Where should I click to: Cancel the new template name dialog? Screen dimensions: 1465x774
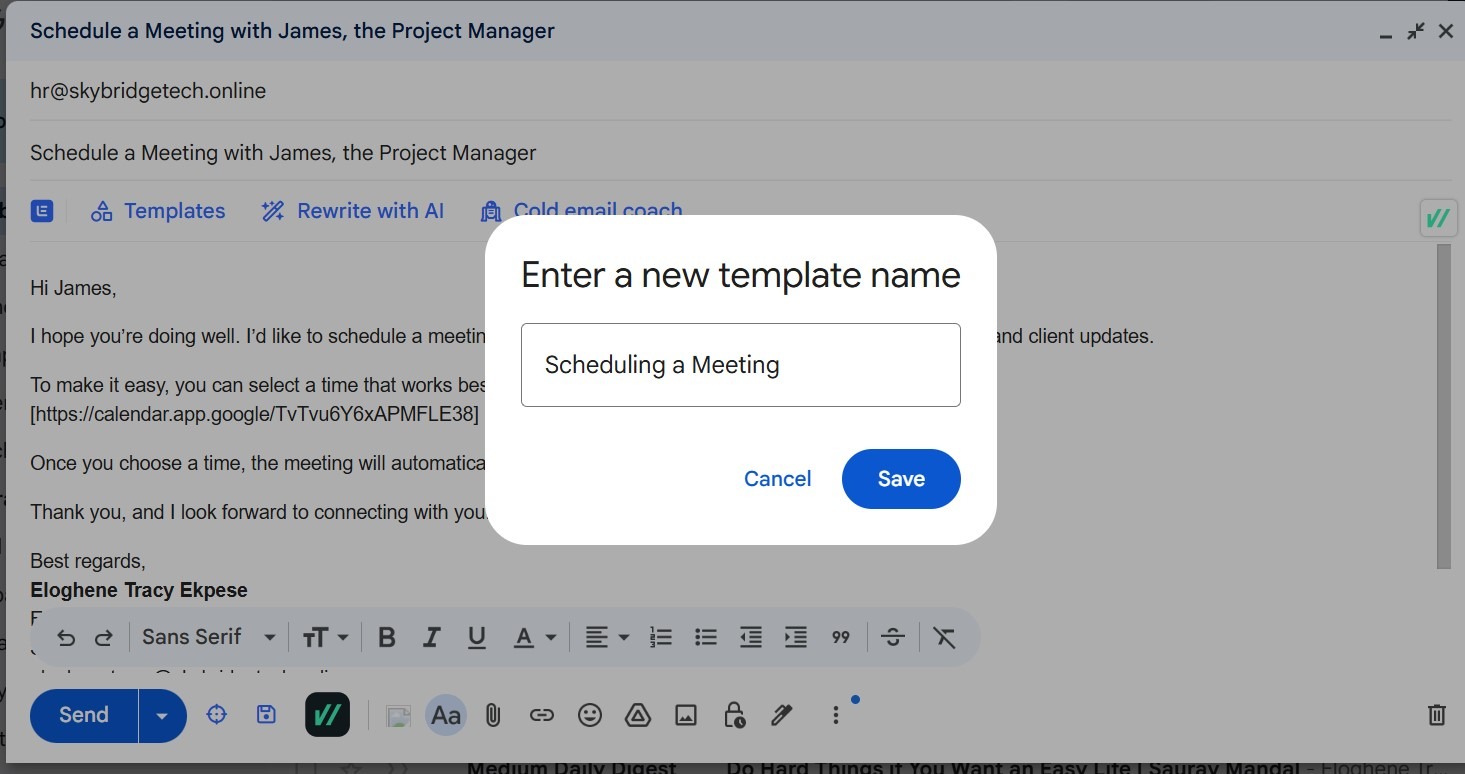(x=777, y=479)
